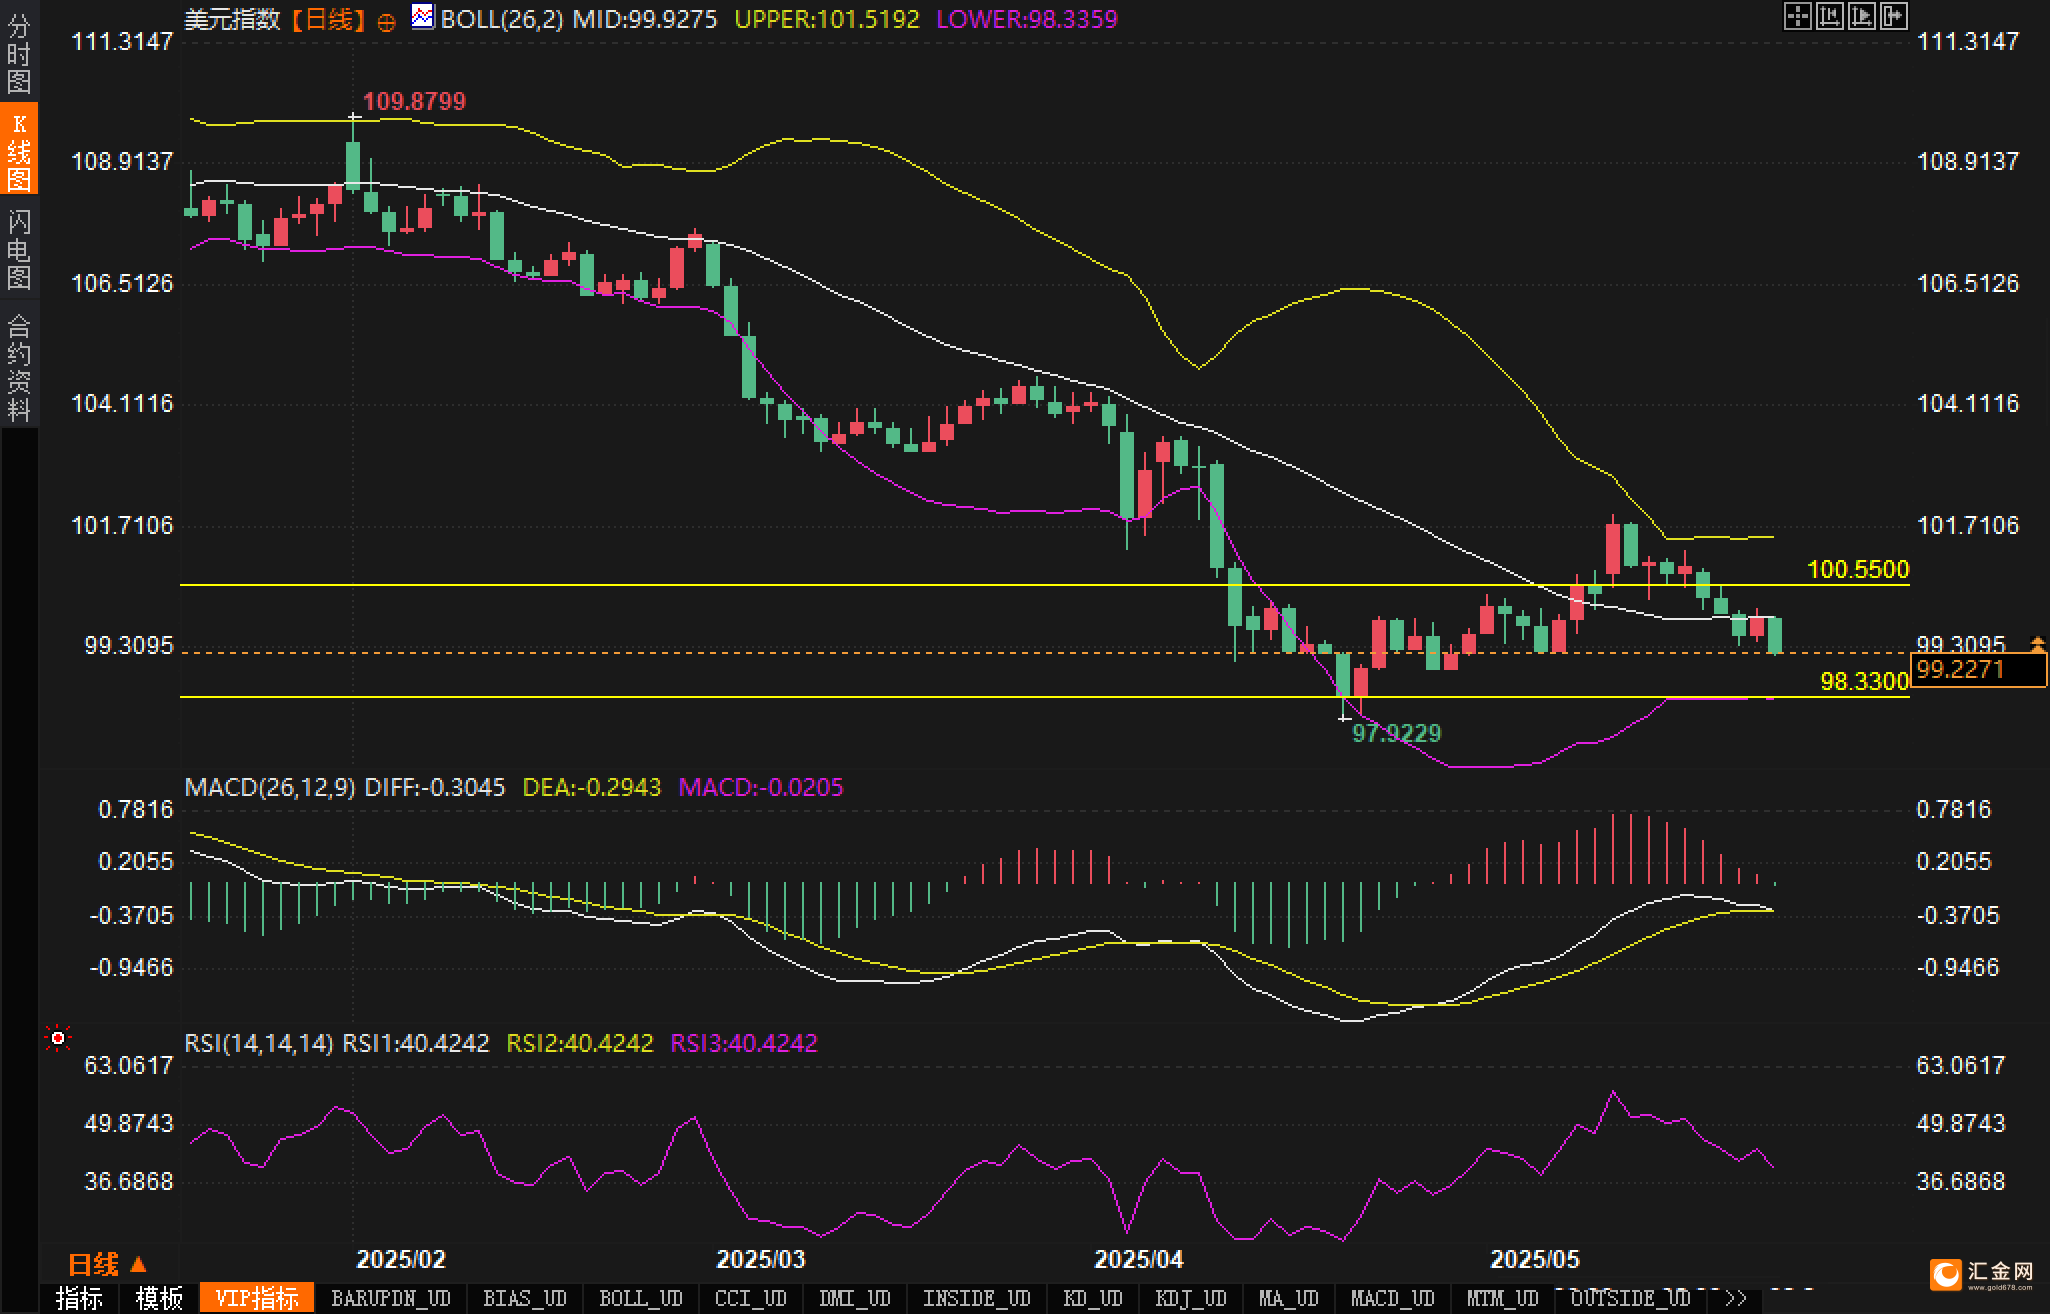Image resolution: width=2050 pixels, height=1314 pixels.
Task: Click the BOLL indicator chart icon
Action: (423, 16)
